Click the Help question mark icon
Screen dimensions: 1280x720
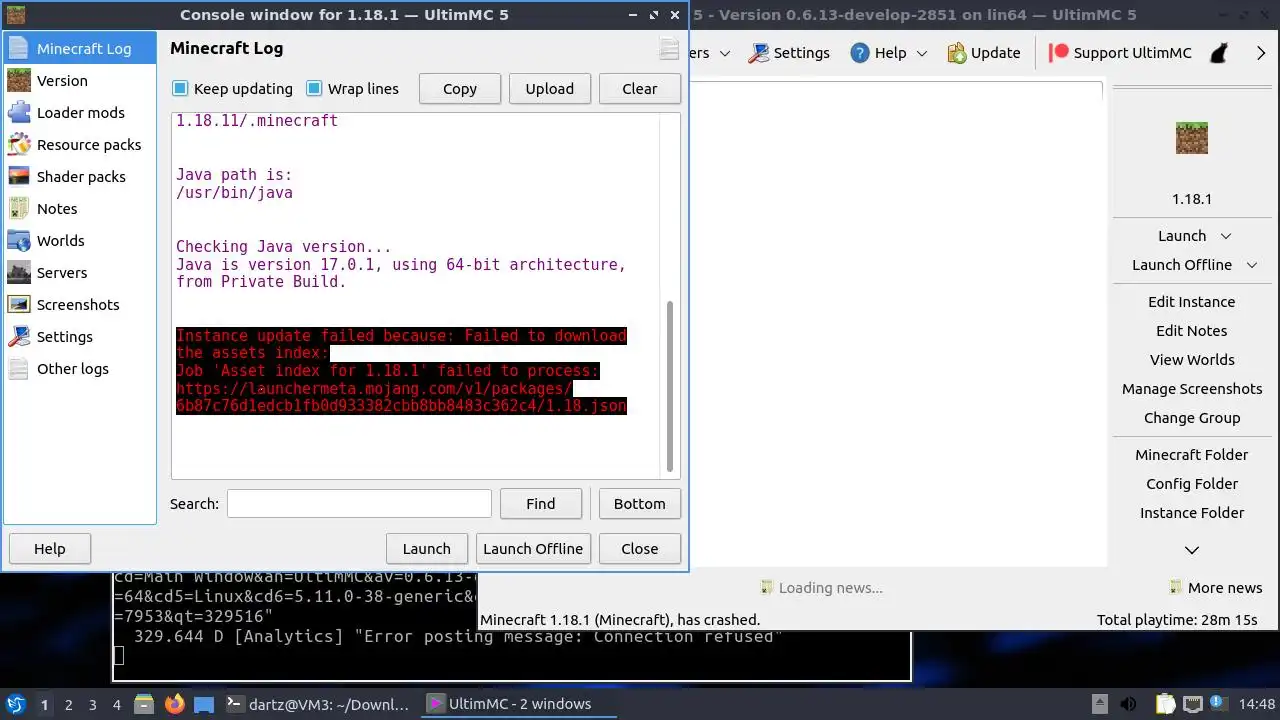point(860,53)
